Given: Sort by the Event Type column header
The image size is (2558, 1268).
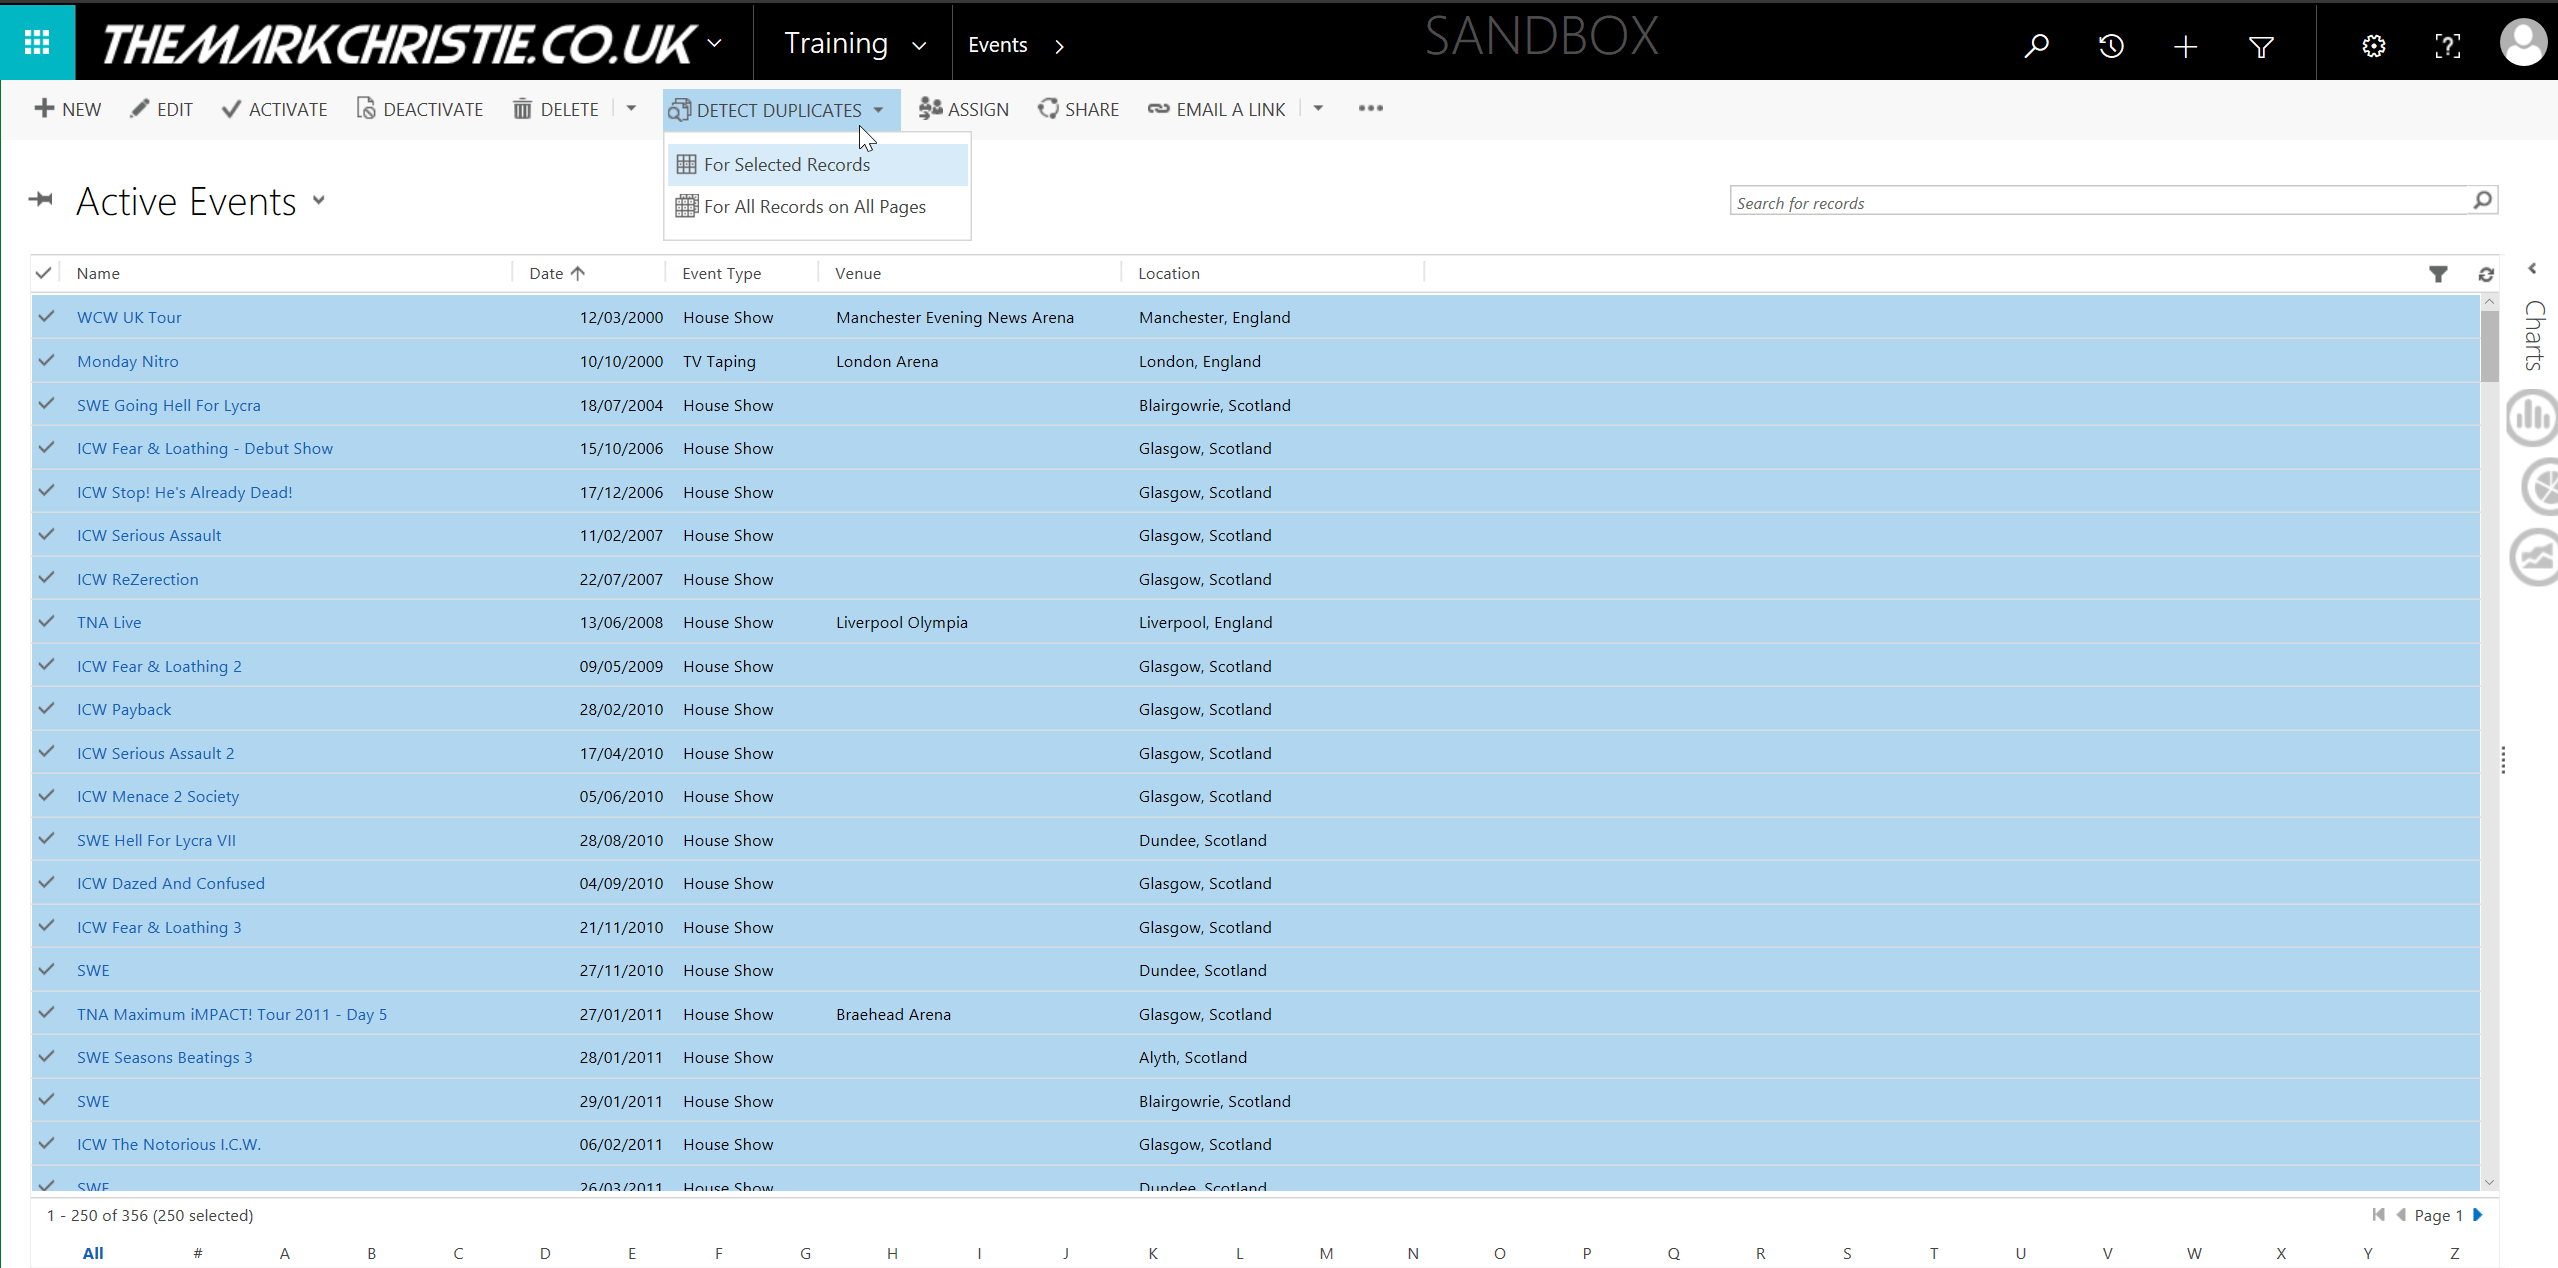Looking at the screenshot, I should (x=721, y=273).
